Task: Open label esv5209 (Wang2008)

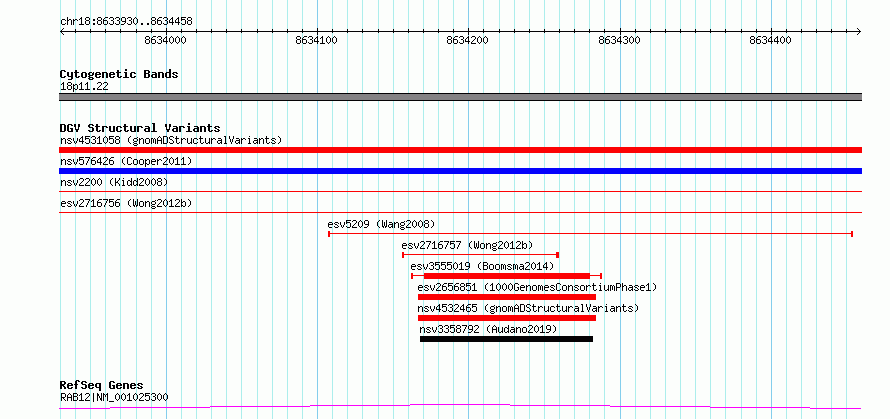Action: [x=381, y=224]
